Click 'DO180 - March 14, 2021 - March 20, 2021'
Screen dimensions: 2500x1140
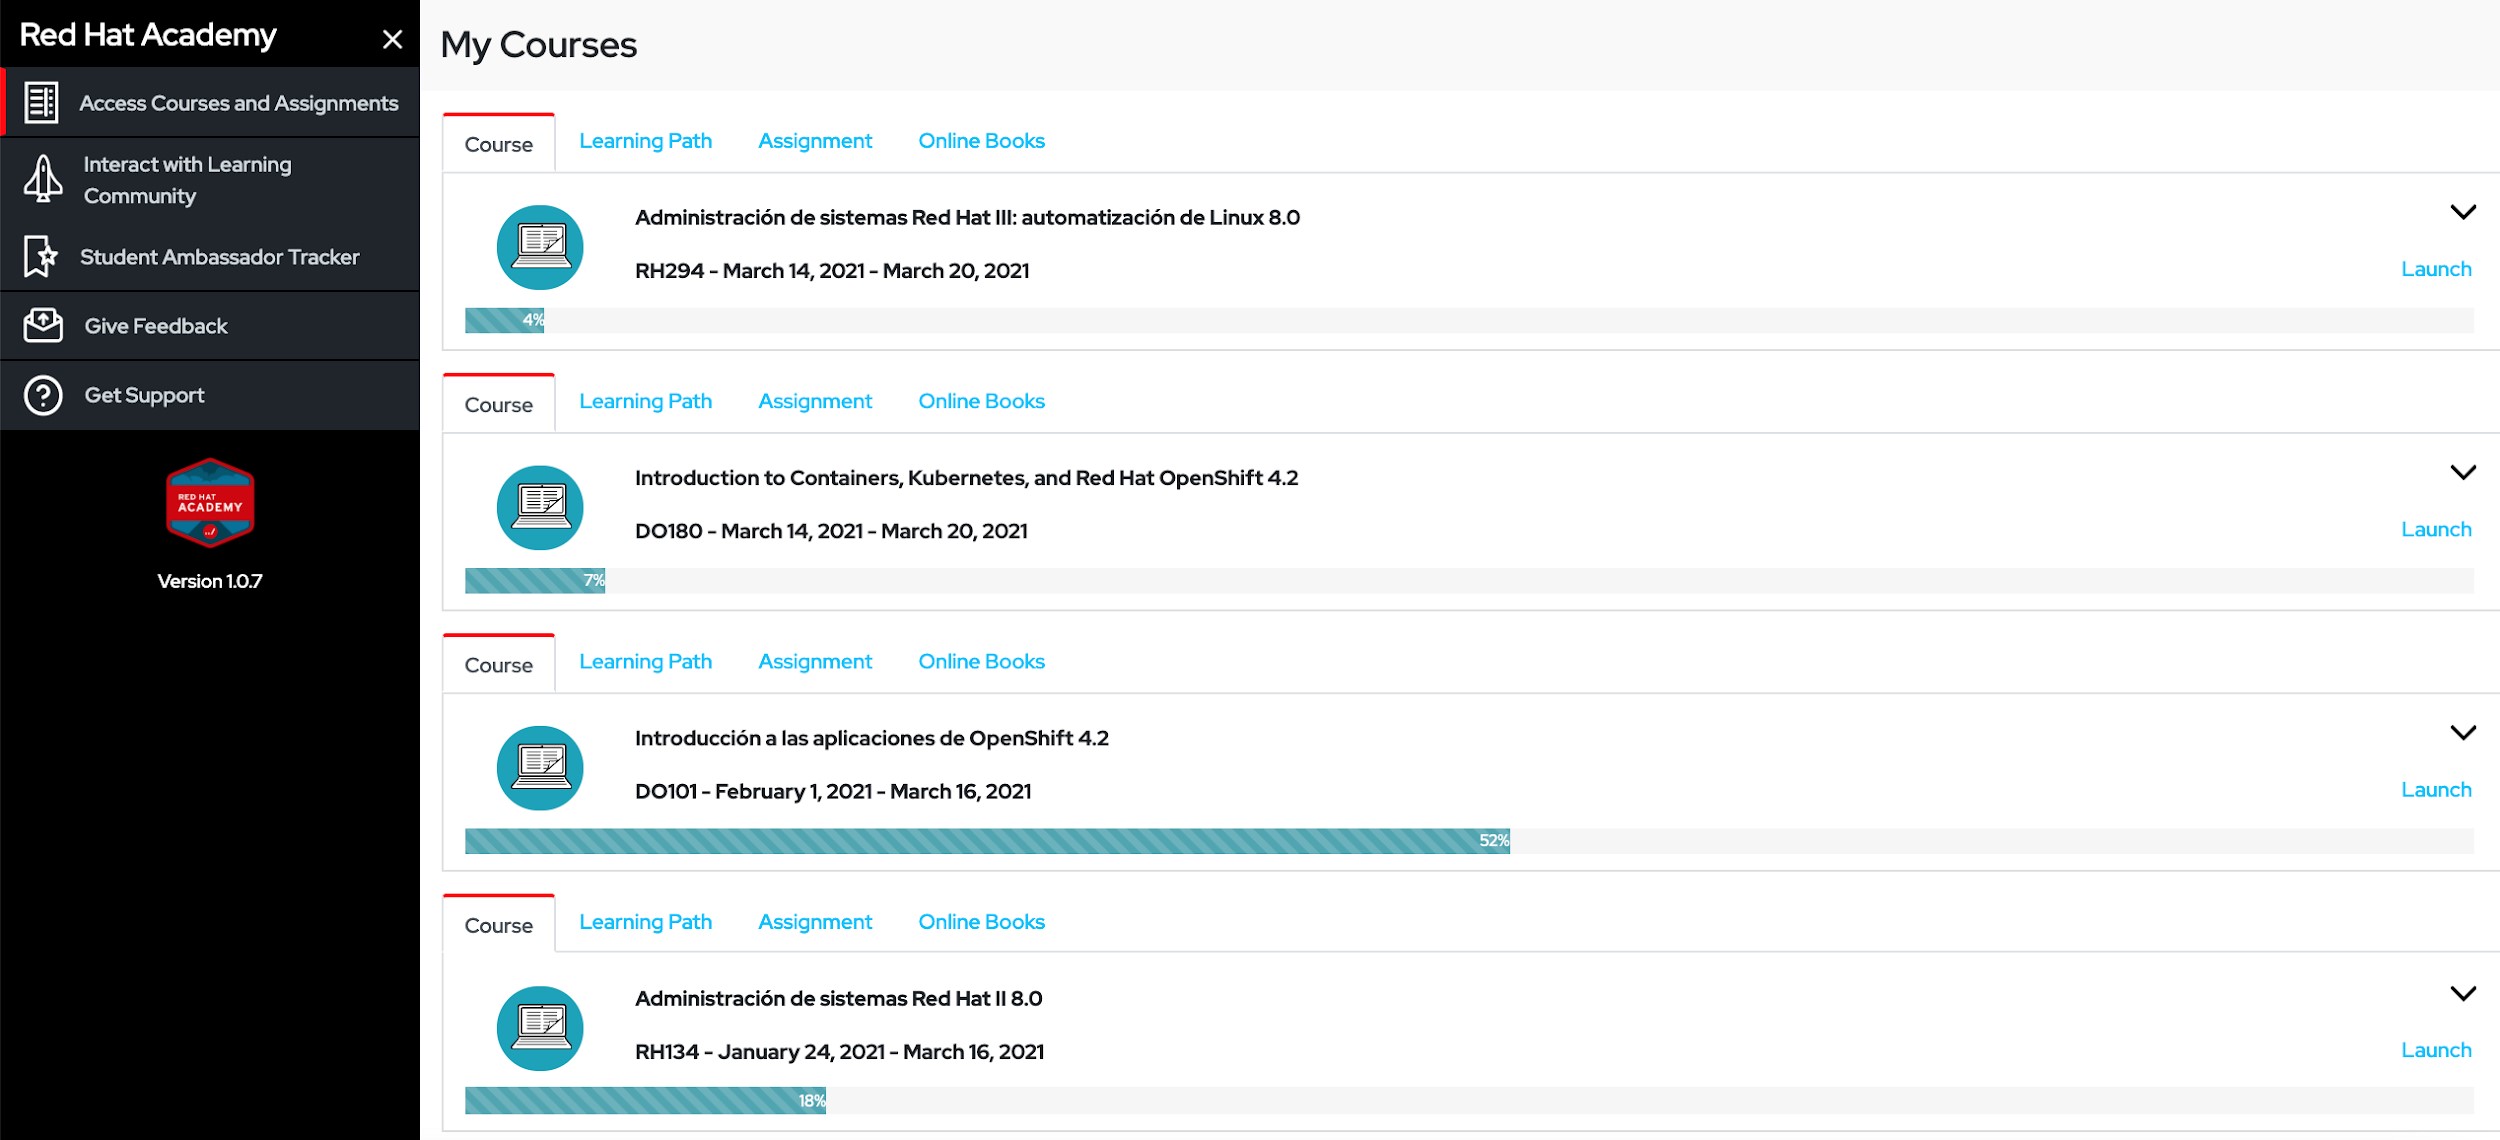pyautogui.click(x=831, y=531)
